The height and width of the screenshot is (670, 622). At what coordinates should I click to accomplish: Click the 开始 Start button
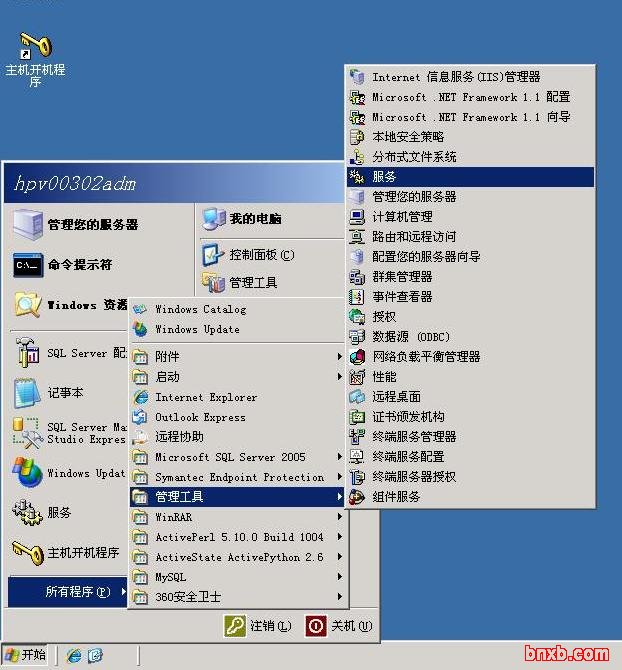[25, 656]
